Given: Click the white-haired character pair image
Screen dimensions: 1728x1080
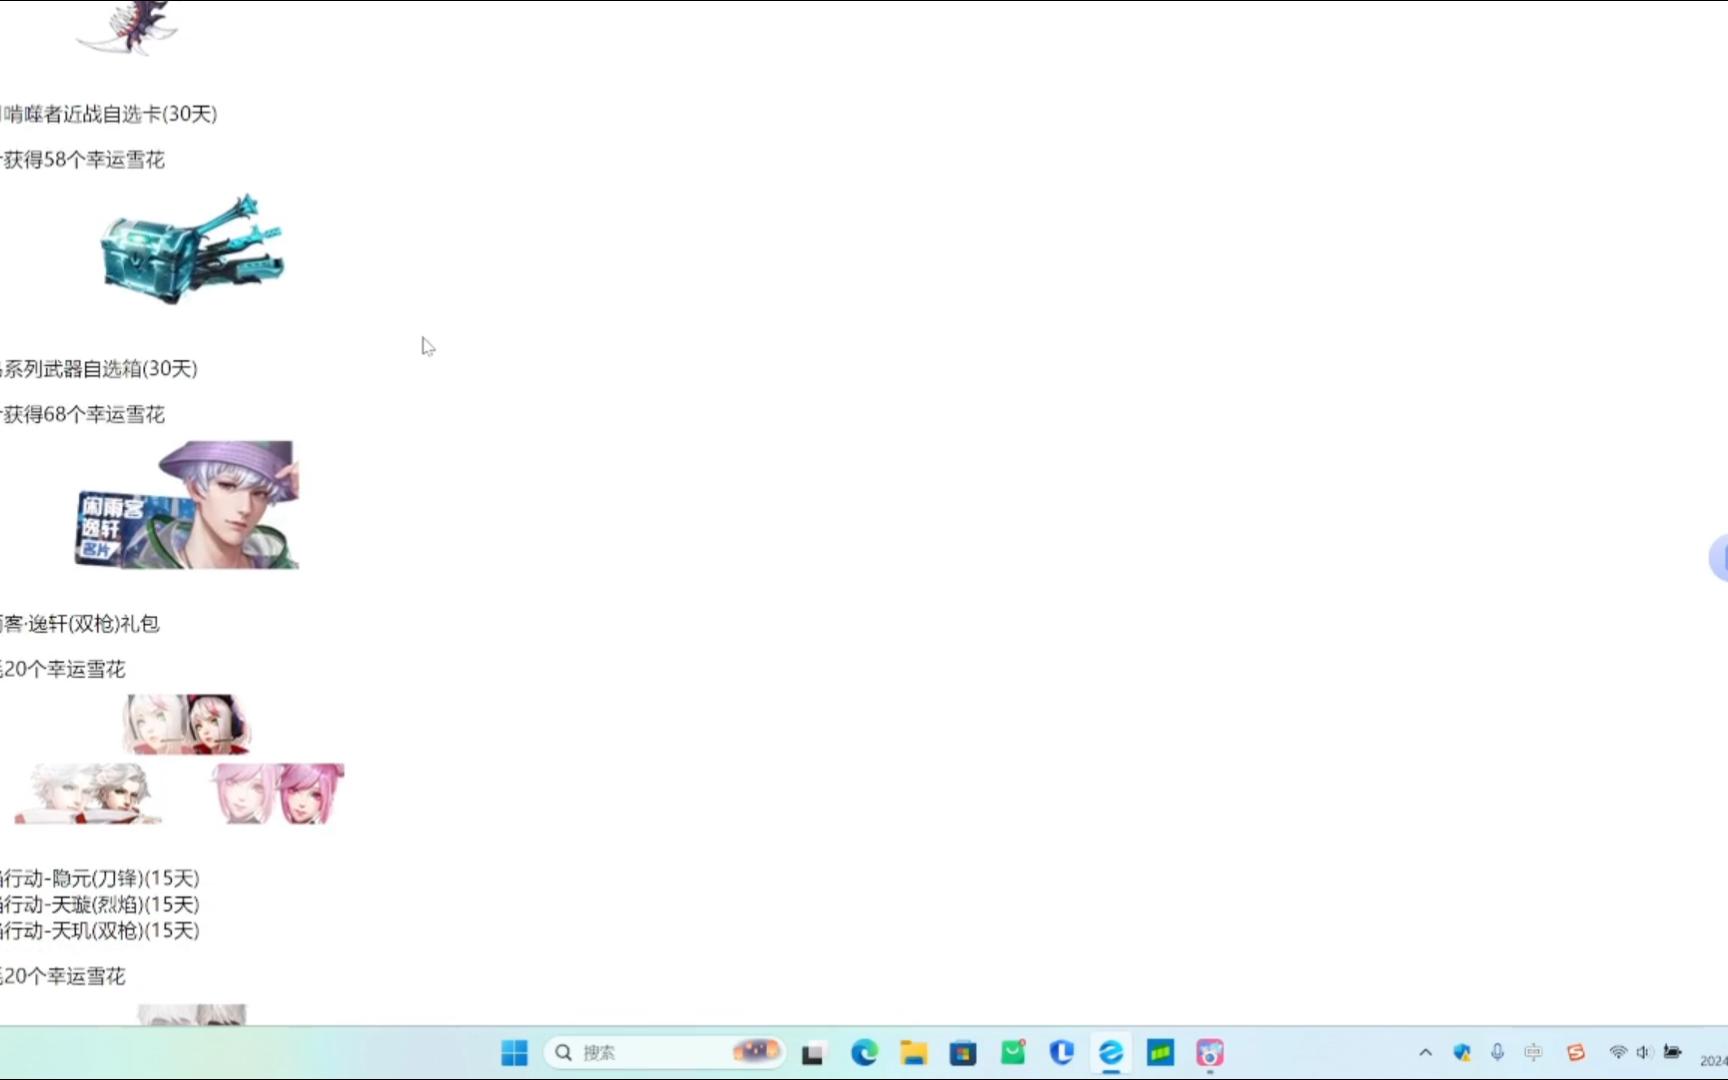Looking at the screenshot, I should point(88,793).
